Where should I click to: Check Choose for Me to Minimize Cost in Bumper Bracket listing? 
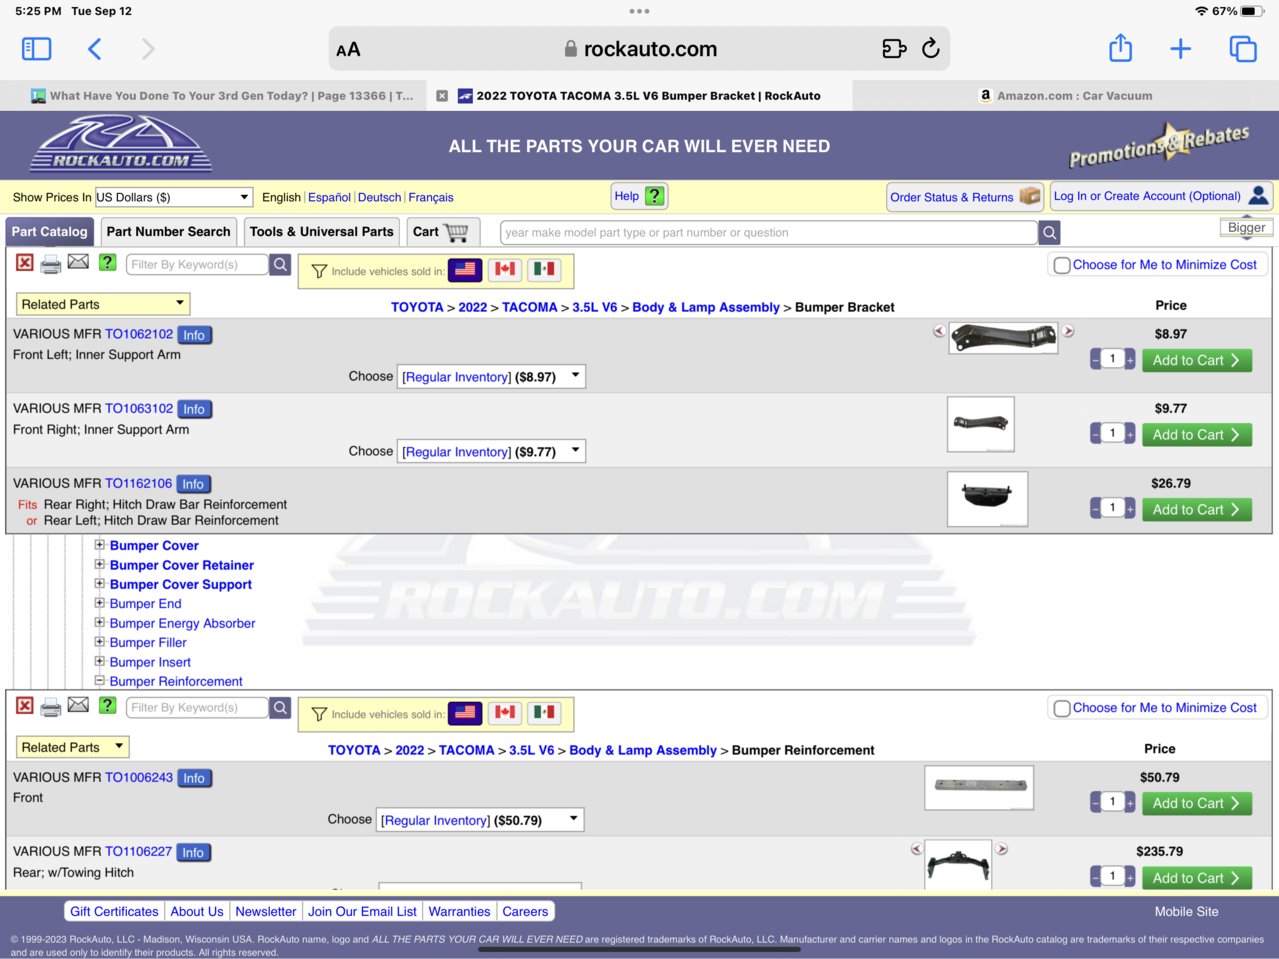[x=1062, y=265]
